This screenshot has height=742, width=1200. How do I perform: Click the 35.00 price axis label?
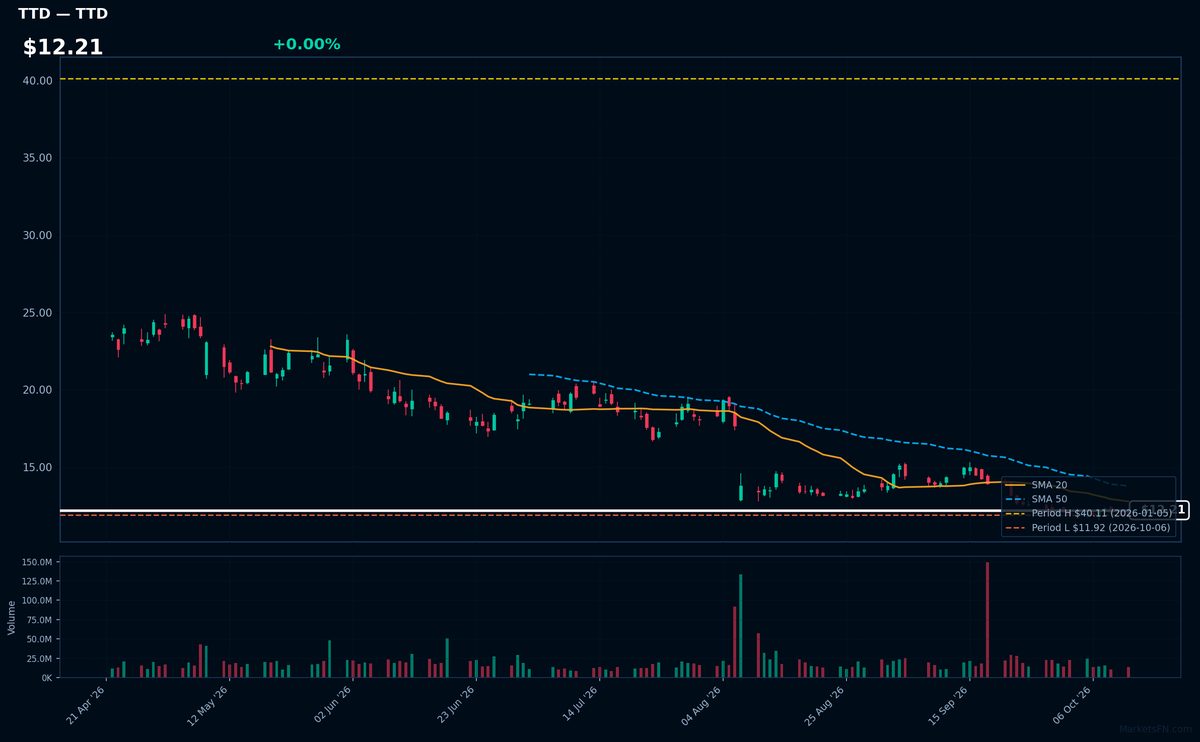[x=38, y=158]
